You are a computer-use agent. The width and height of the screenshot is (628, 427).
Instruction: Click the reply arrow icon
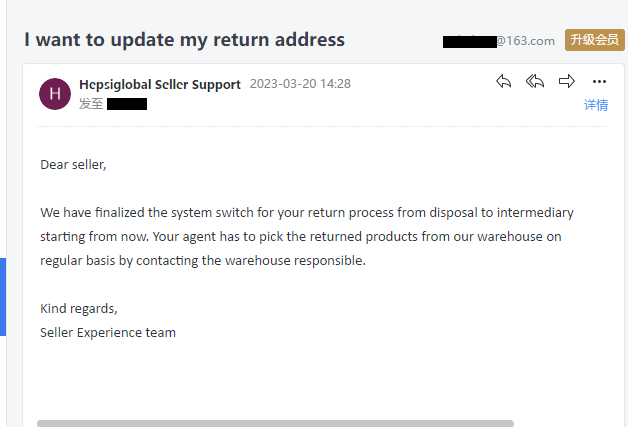click(x=503, y=81)
